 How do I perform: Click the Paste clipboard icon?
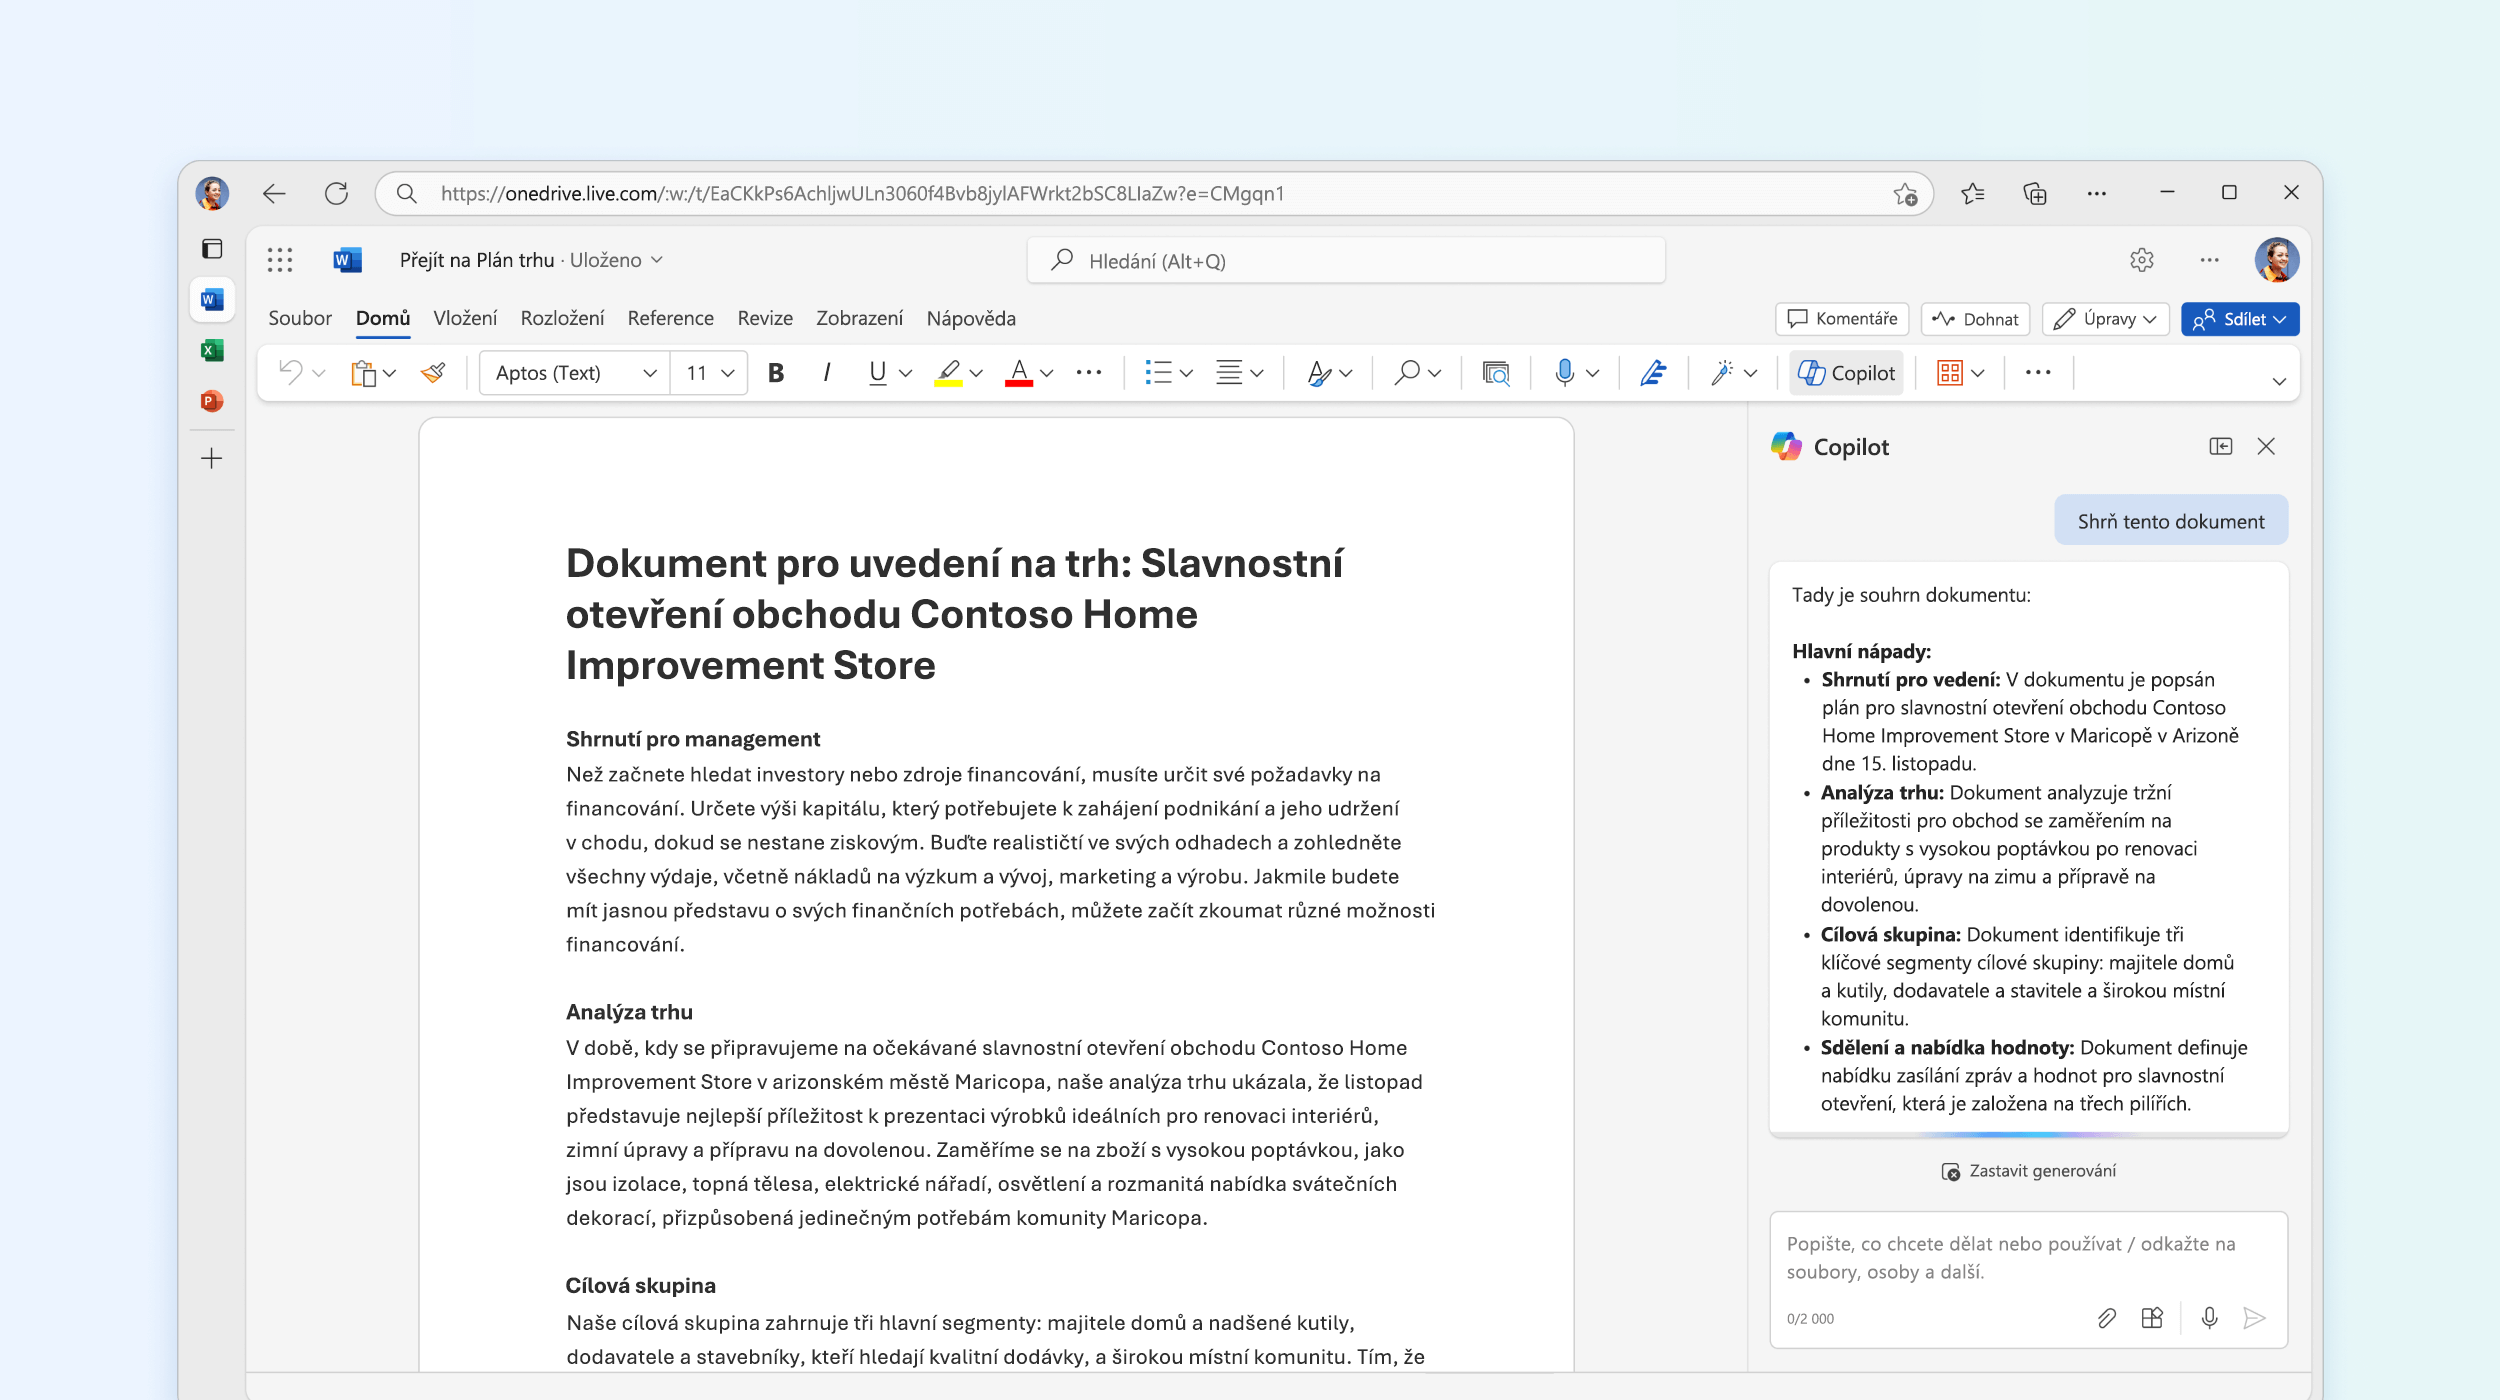363,373
